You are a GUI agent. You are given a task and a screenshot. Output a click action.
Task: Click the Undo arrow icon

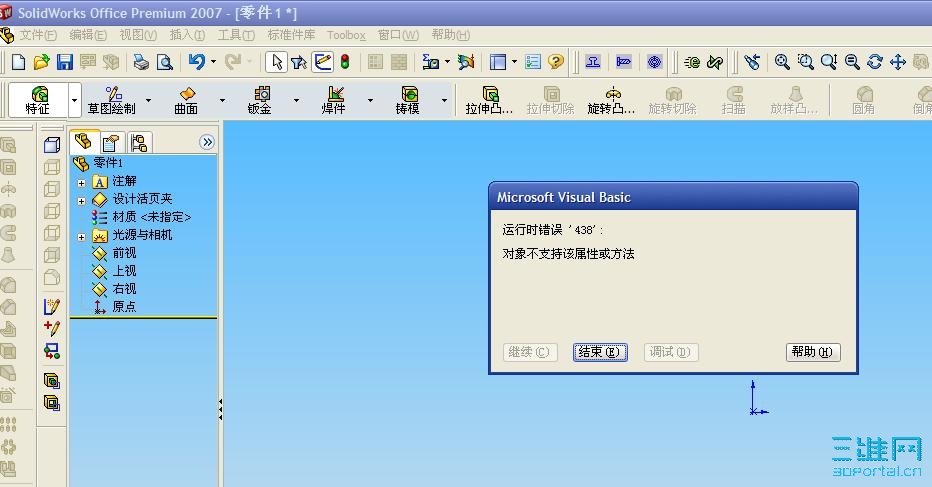coord(197,61)
